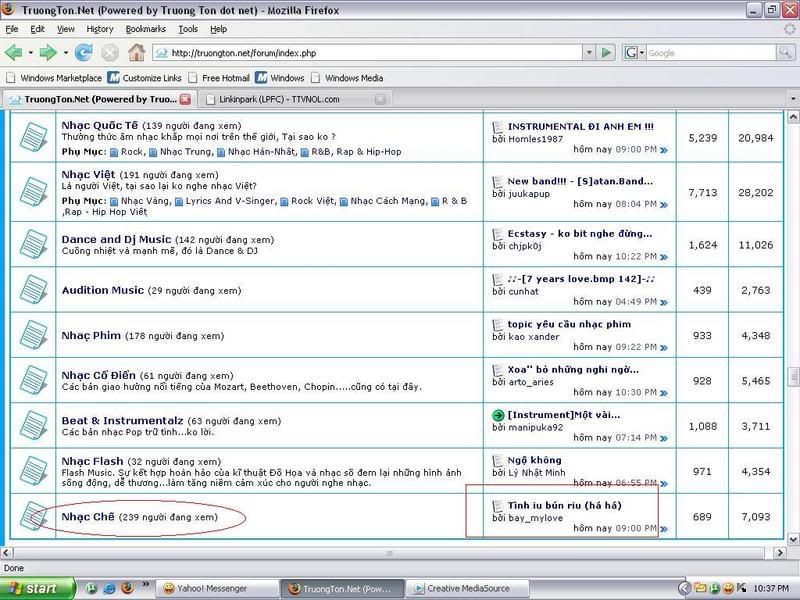Viewport: 800px width, 600px height.
Task: Go to last post arrow in Audition Music row
Action: pyautogui.click(x=664, y=303)
